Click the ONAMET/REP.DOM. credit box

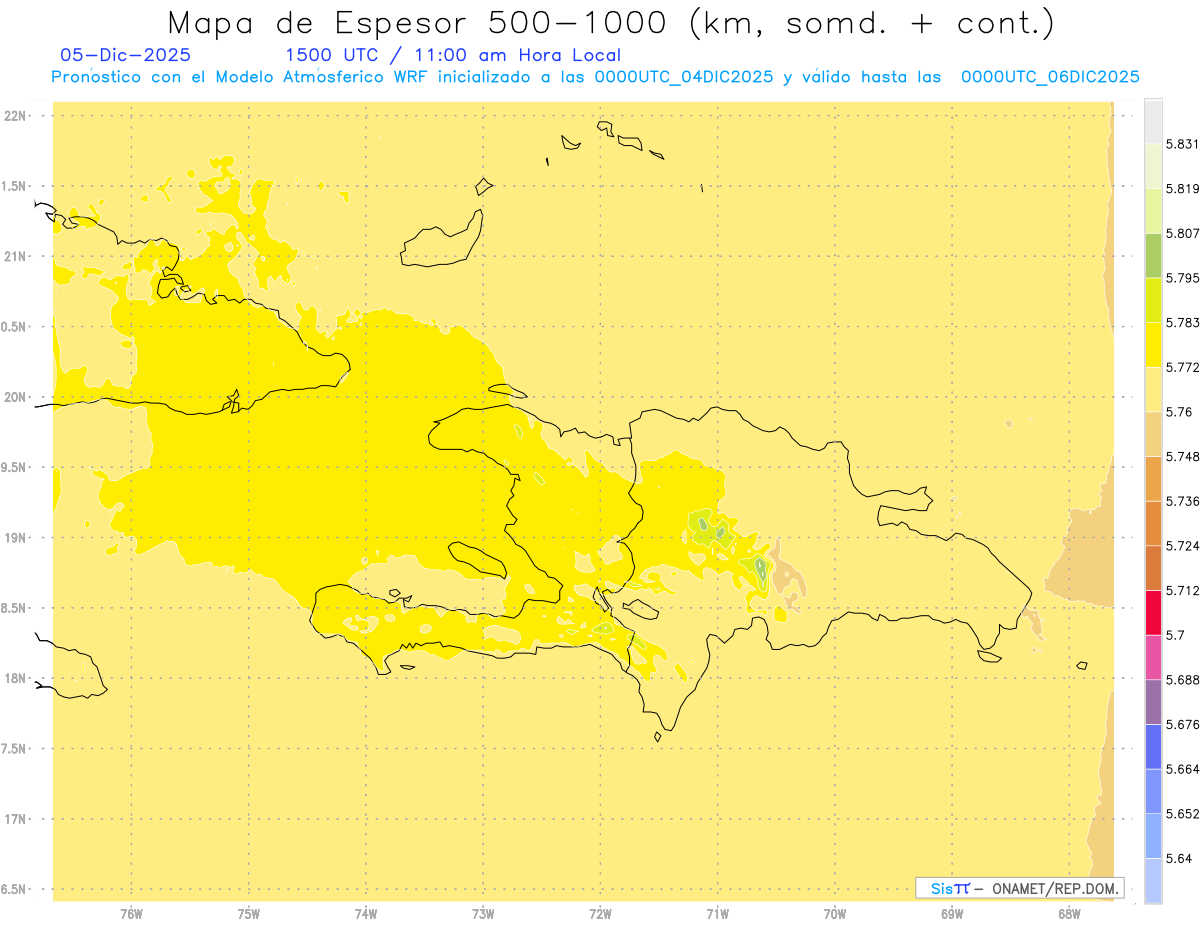(x=1020, y=888)
